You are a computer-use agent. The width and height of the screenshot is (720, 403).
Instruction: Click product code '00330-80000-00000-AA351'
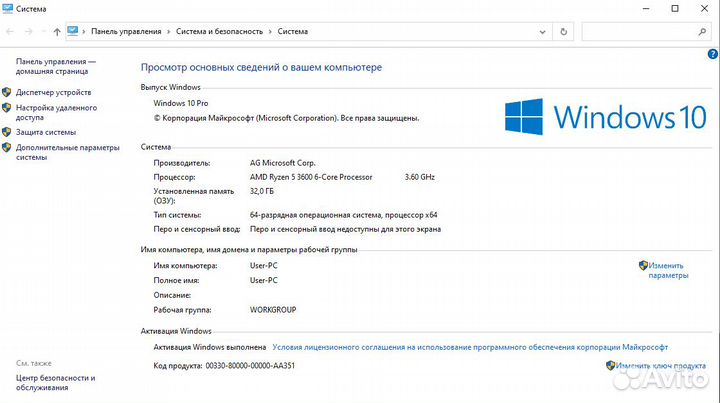(250, 366)
